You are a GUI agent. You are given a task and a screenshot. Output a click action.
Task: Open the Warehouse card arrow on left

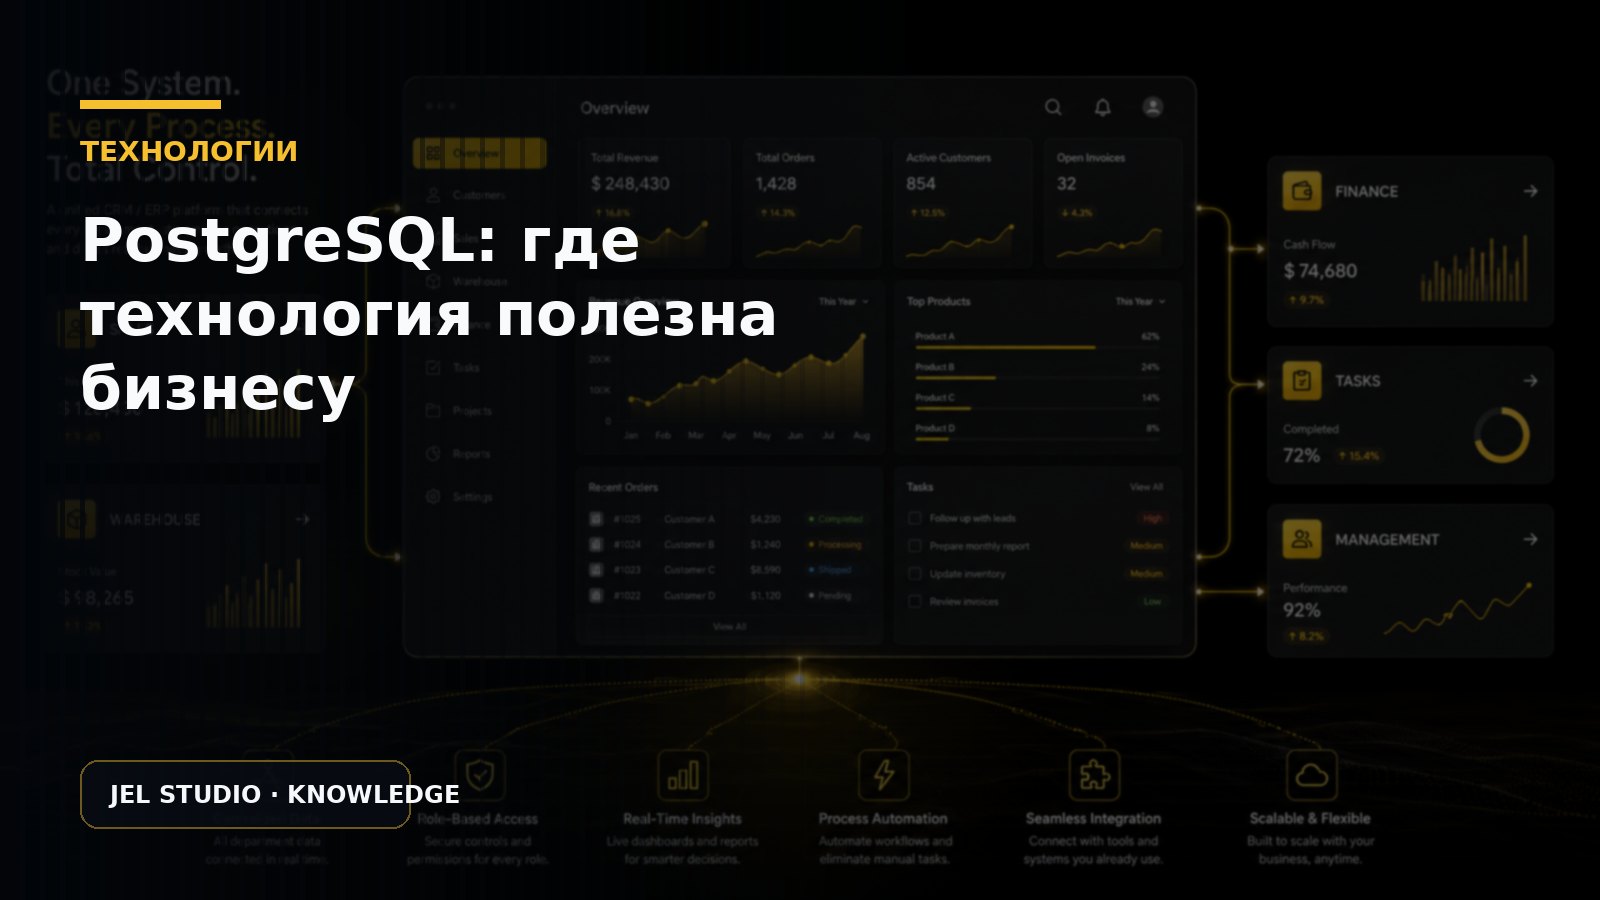coord(303,519)
